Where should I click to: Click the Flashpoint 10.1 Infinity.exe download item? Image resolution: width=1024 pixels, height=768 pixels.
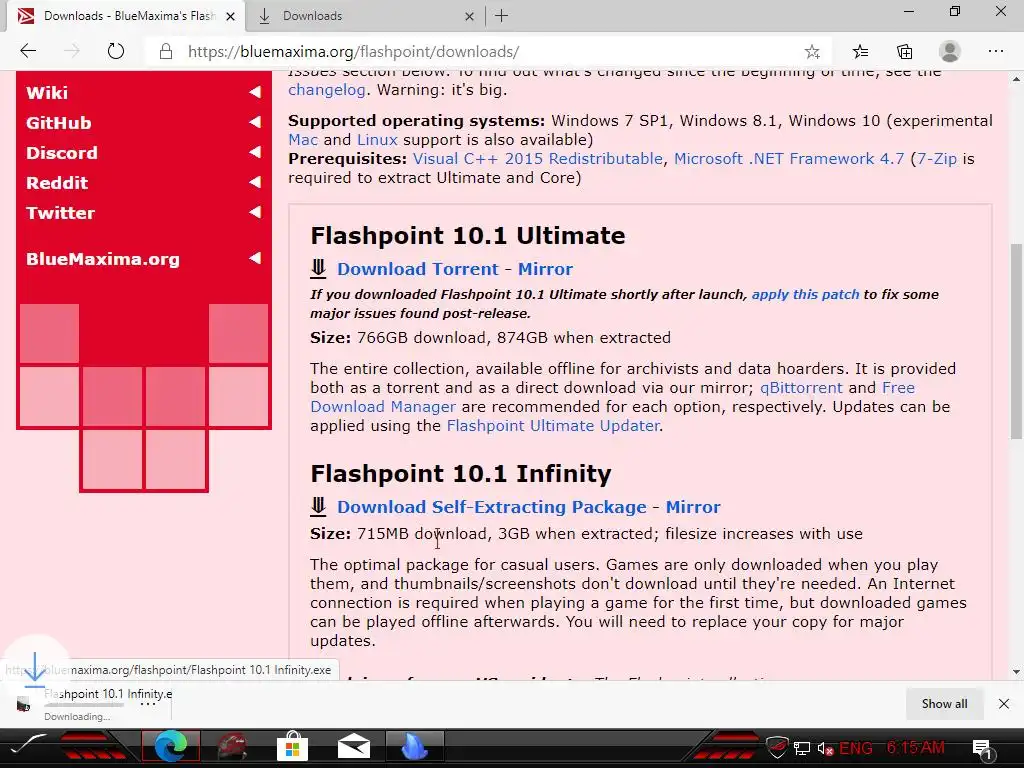(x=91, y=704)
